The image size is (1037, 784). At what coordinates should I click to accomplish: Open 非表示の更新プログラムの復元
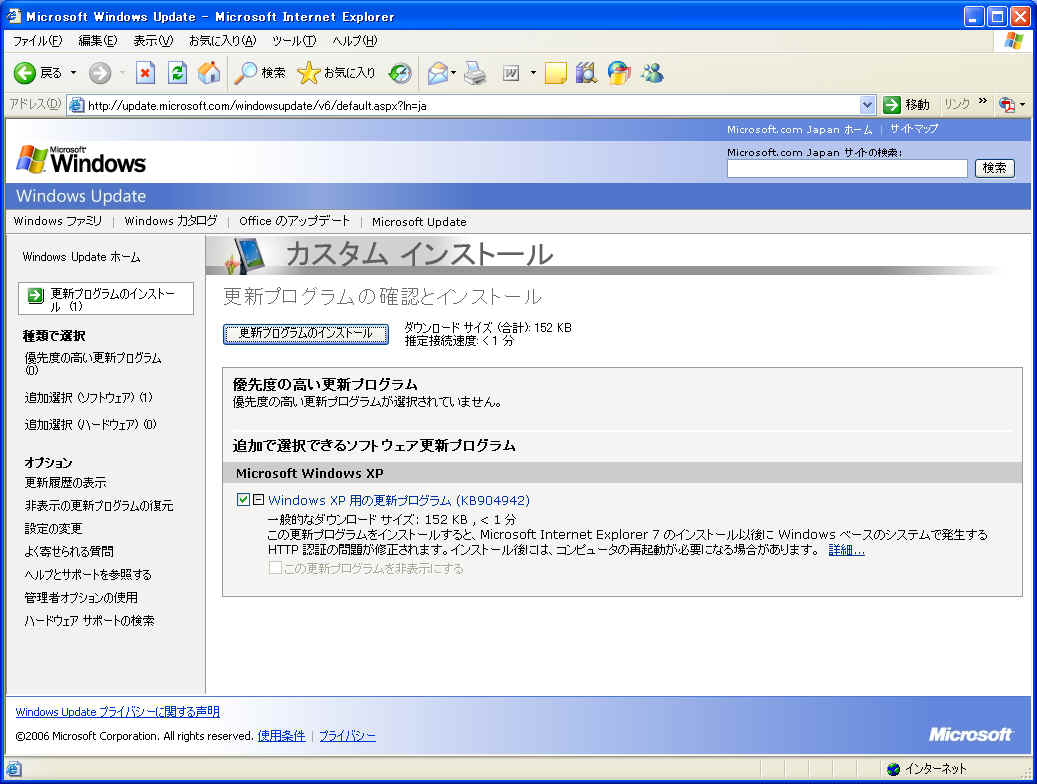(x=99, y=506)
